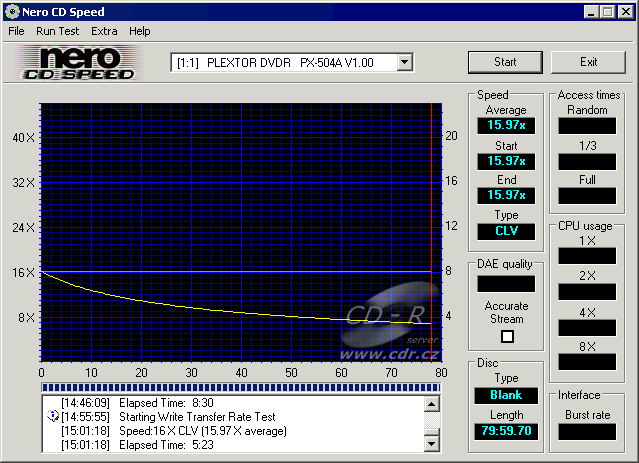The width and height of the screenshot is (639, 463).
Task: Click log line 'Speed:16 X CLV'
Action: (174, 431)
